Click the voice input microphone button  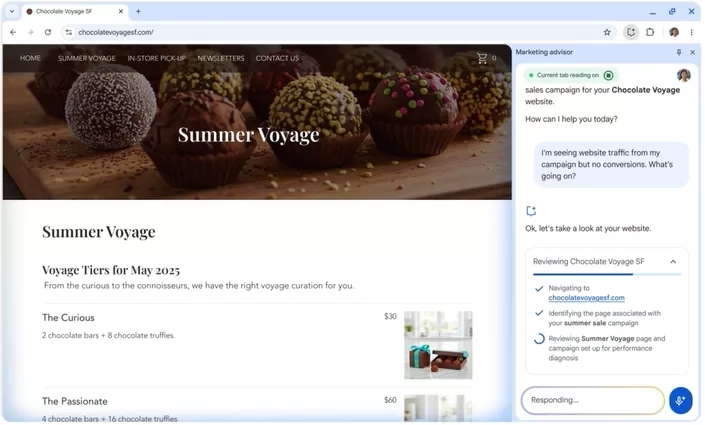[x=680, y=401]
